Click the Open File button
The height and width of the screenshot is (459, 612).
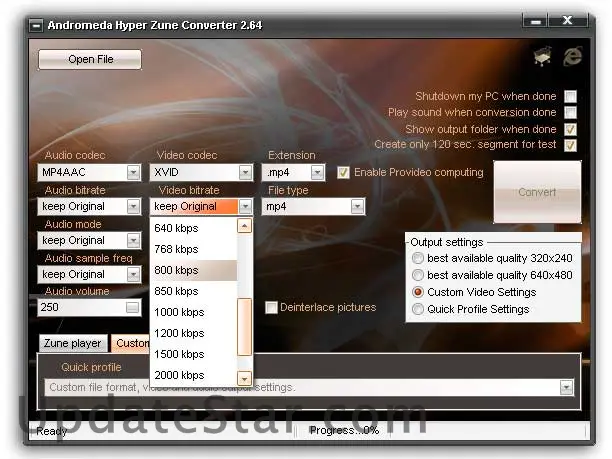coord(90,59)
